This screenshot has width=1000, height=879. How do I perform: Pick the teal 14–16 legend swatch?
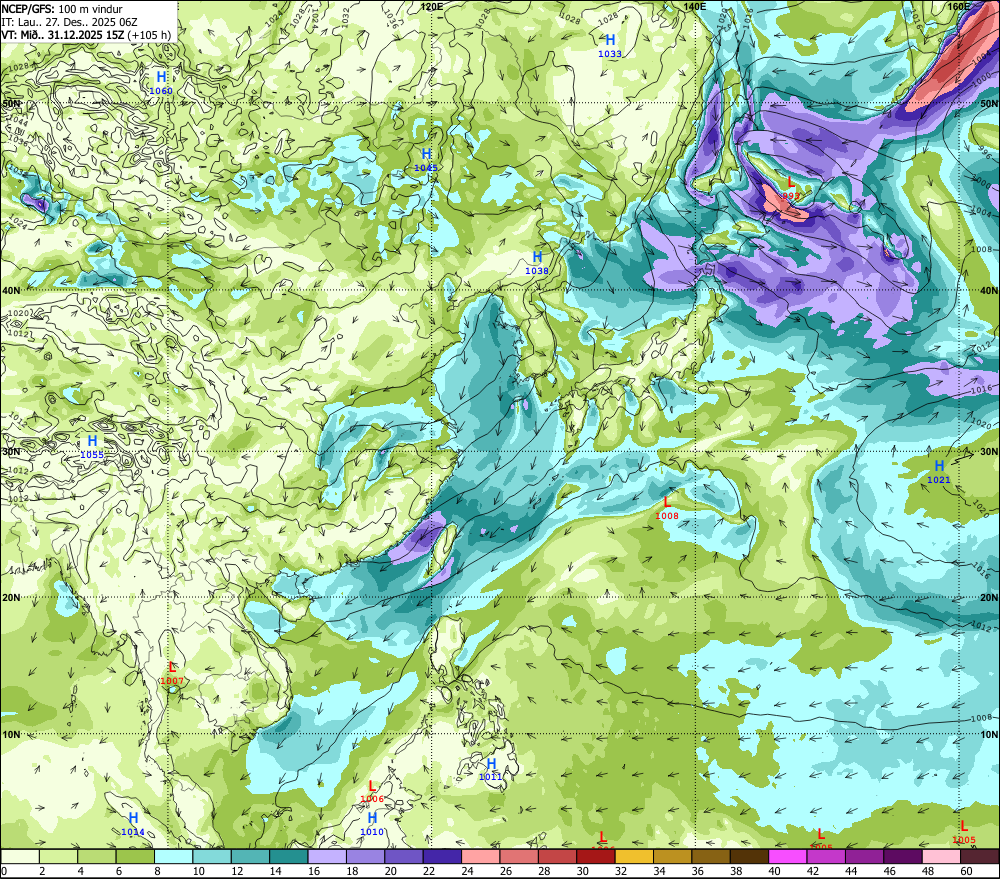point(289,856)
